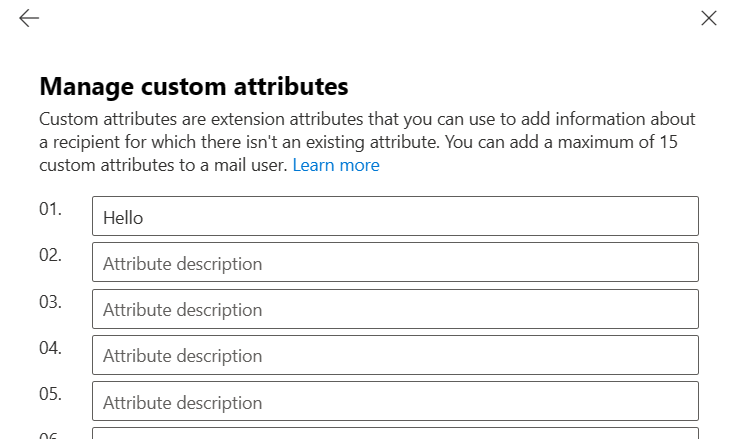
Task: Click into field 01 containing Hello
Action: (395, 216)
